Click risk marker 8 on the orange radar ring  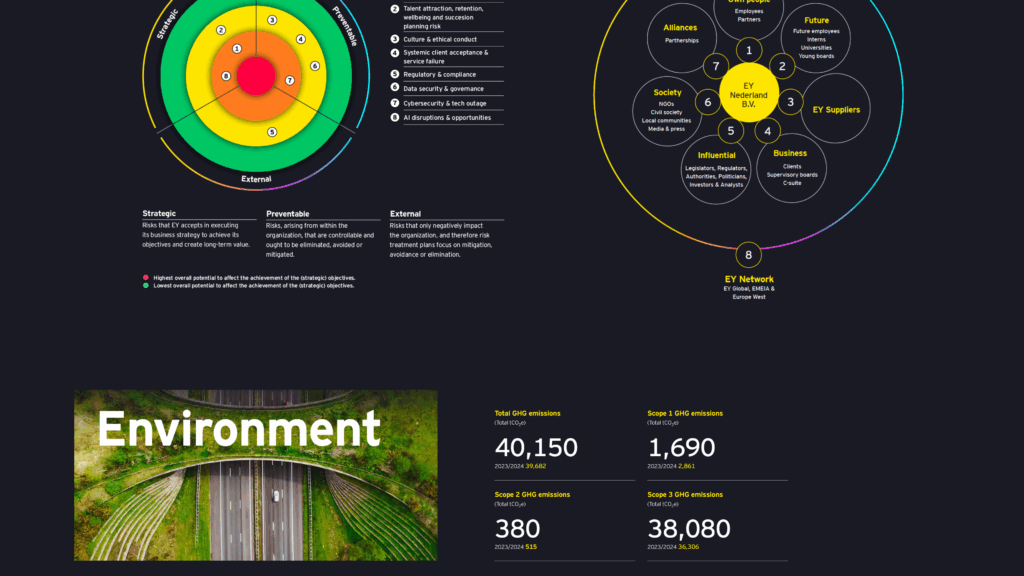coord(226,76)
